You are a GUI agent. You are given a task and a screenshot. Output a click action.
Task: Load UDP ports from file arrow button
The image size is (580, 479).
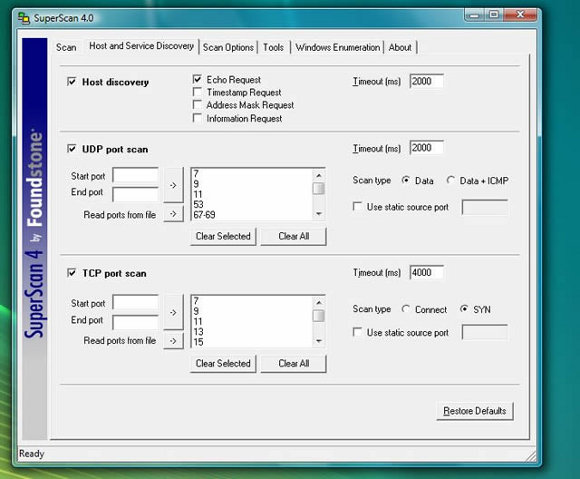[173, 214]
